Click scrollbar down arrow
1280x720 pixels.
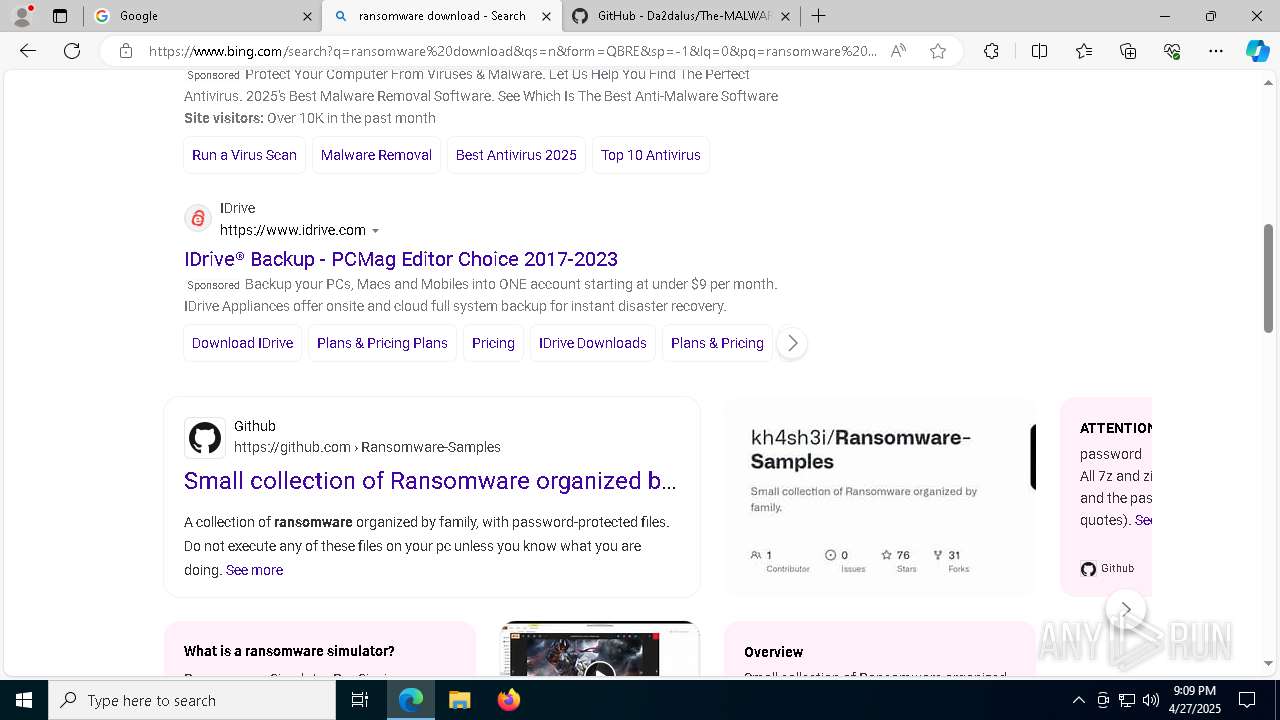coord(1268,663)
